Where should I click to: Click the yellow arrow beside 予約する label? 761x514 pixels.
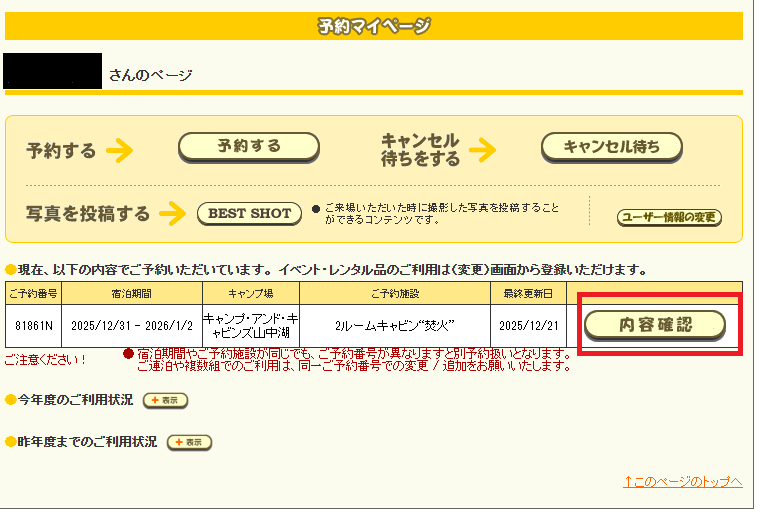point(119,151)
